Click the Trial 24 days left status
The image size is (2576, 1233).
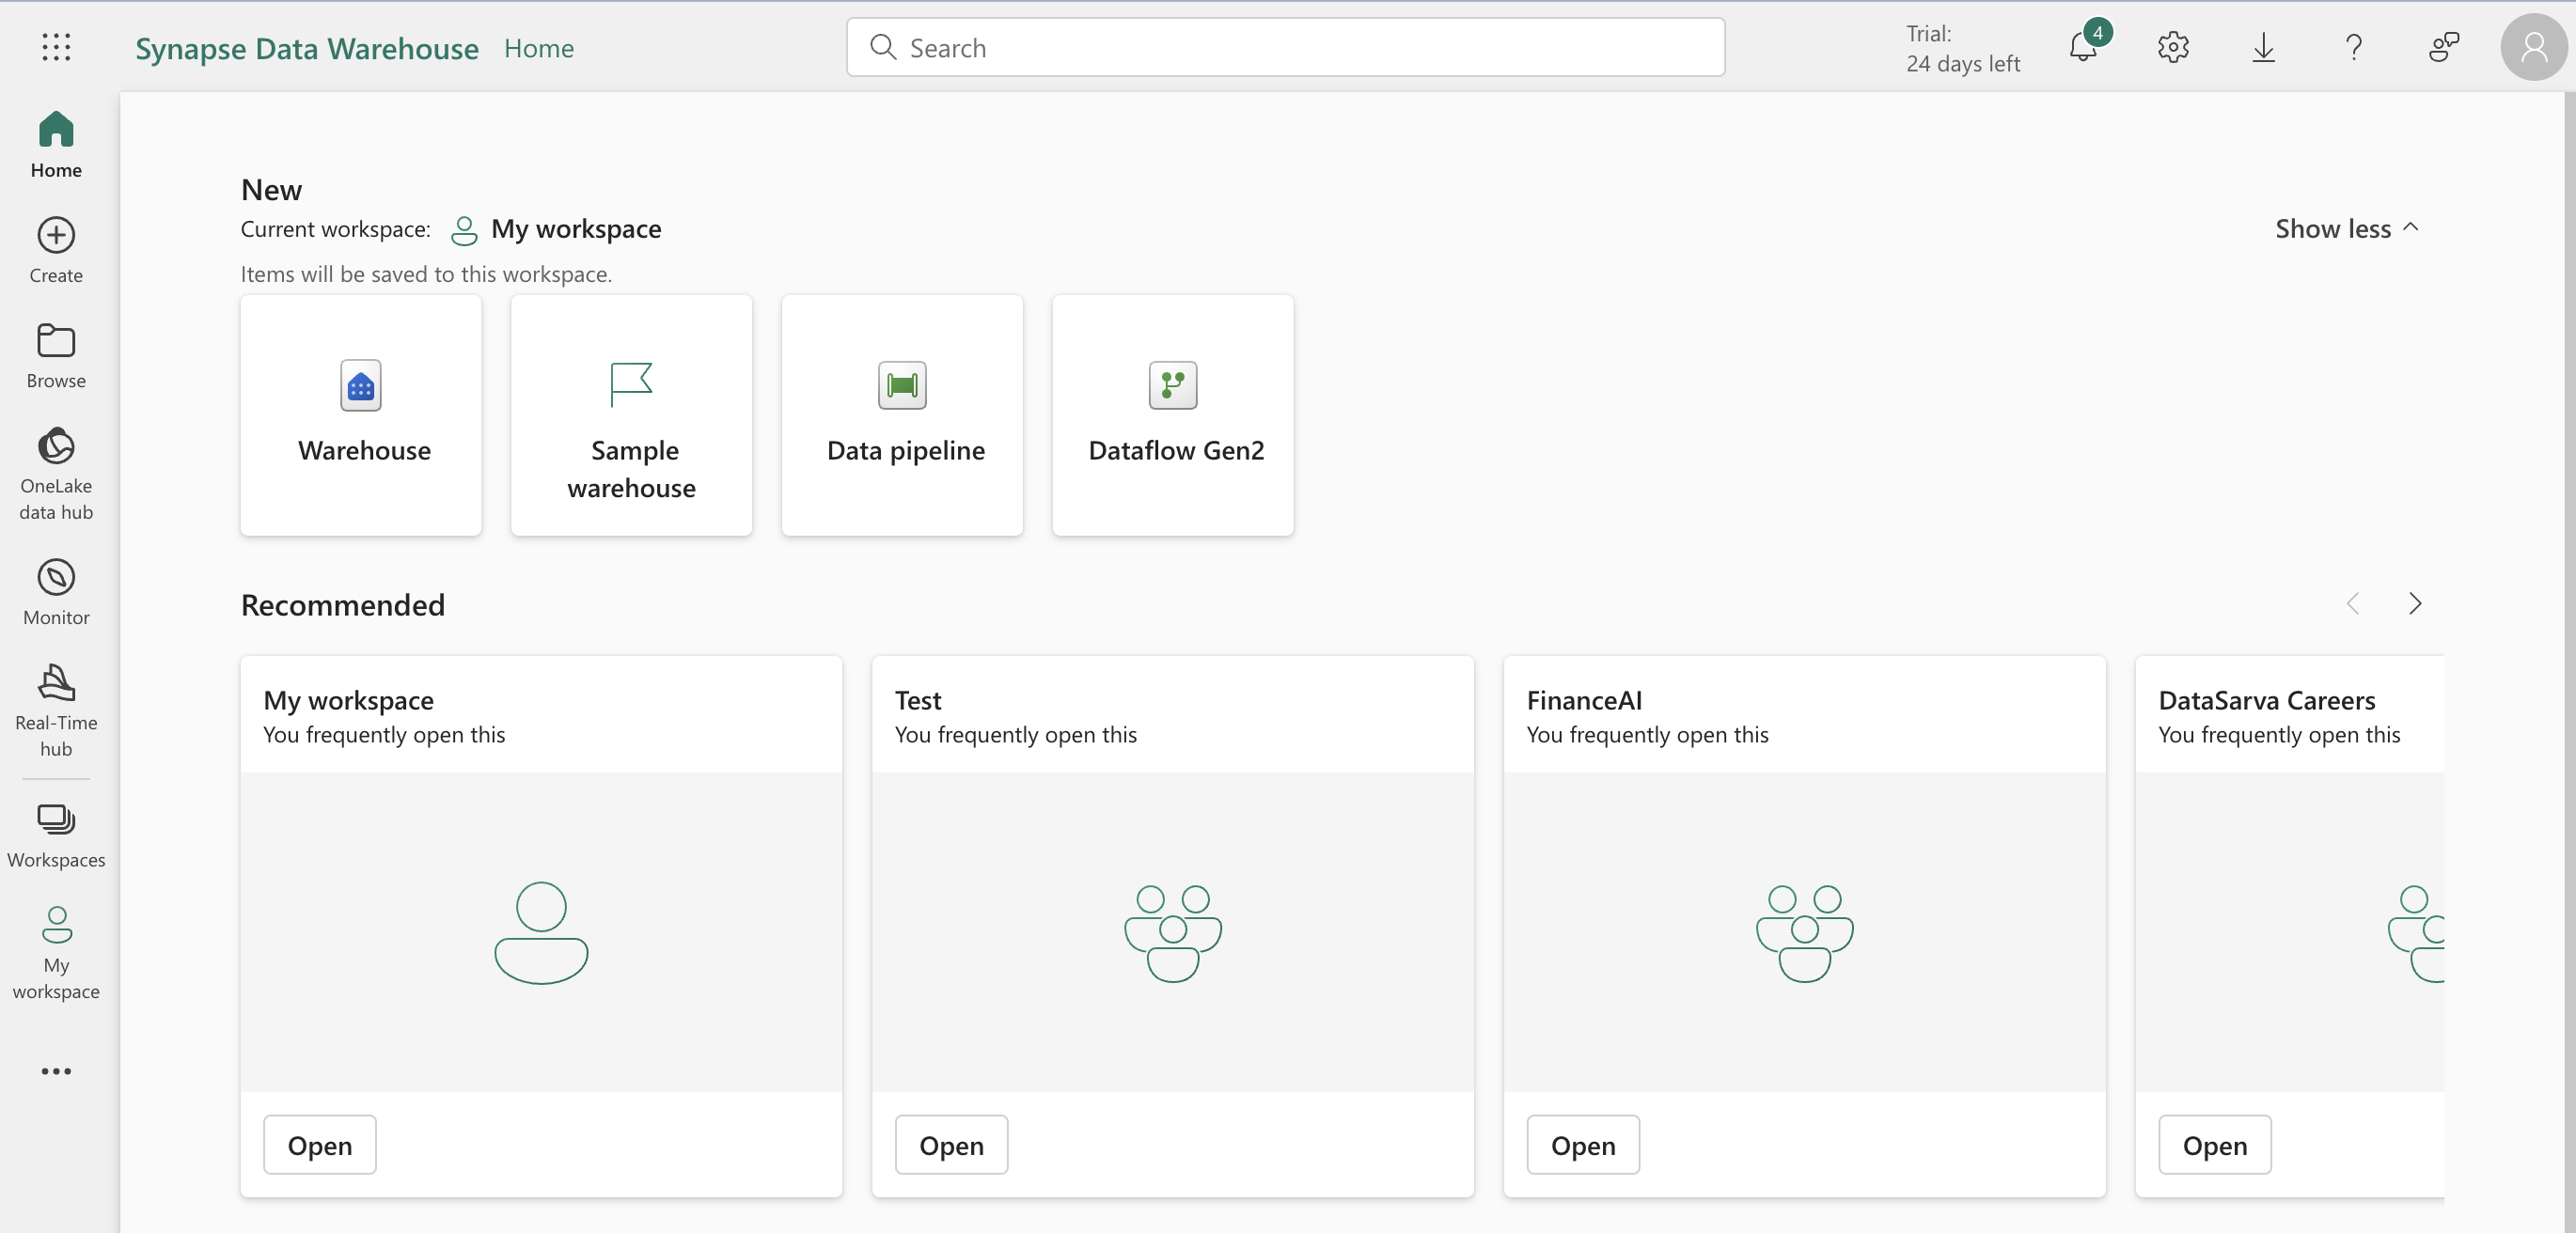pos(1962,48)
